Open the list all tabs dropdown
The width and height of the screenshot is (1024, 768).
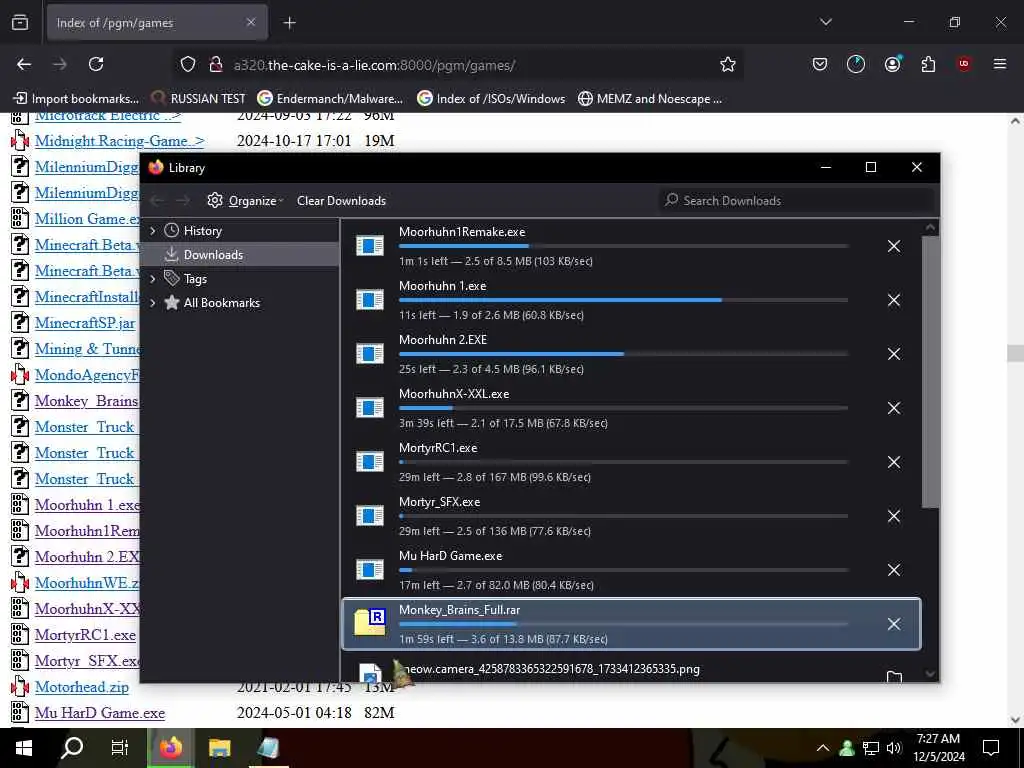pyautogui.click(x=825, y=22)
